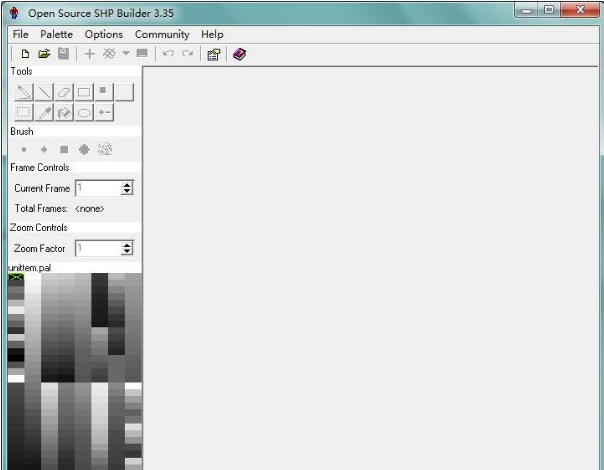Viewport: 604px width, 470px height.
Task: Pick the pure white swatch in first column
Action: point(16,378)
